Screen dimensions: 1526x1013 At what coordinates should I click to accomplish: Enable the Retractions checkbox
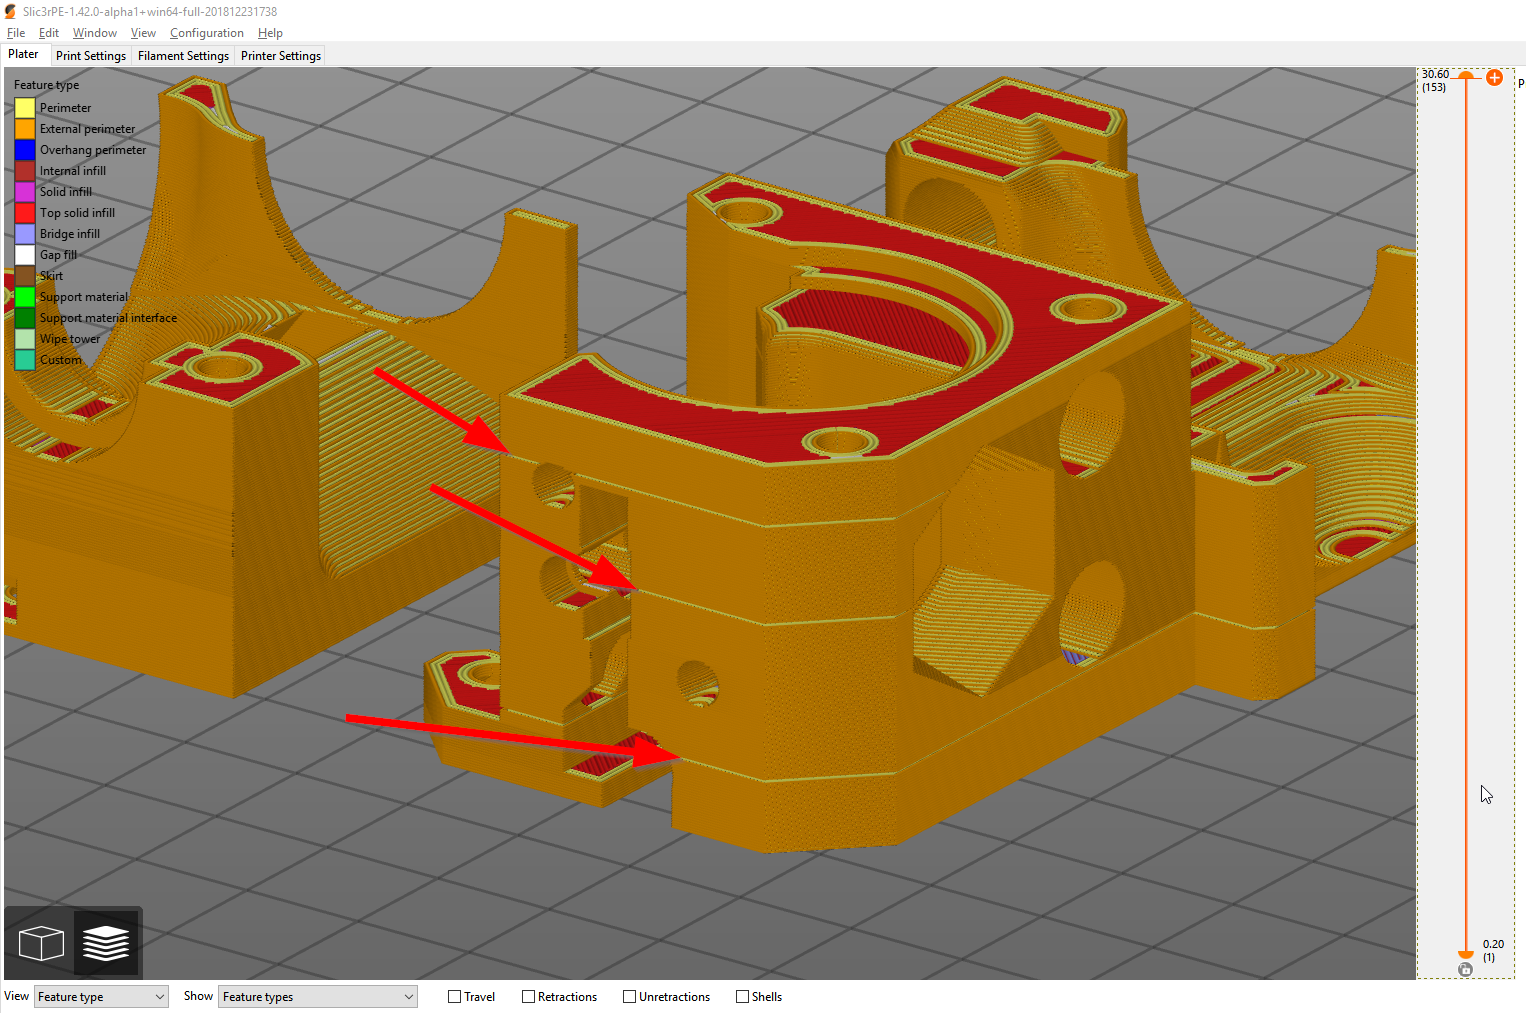pyautogui.click(x=528, y=997)
